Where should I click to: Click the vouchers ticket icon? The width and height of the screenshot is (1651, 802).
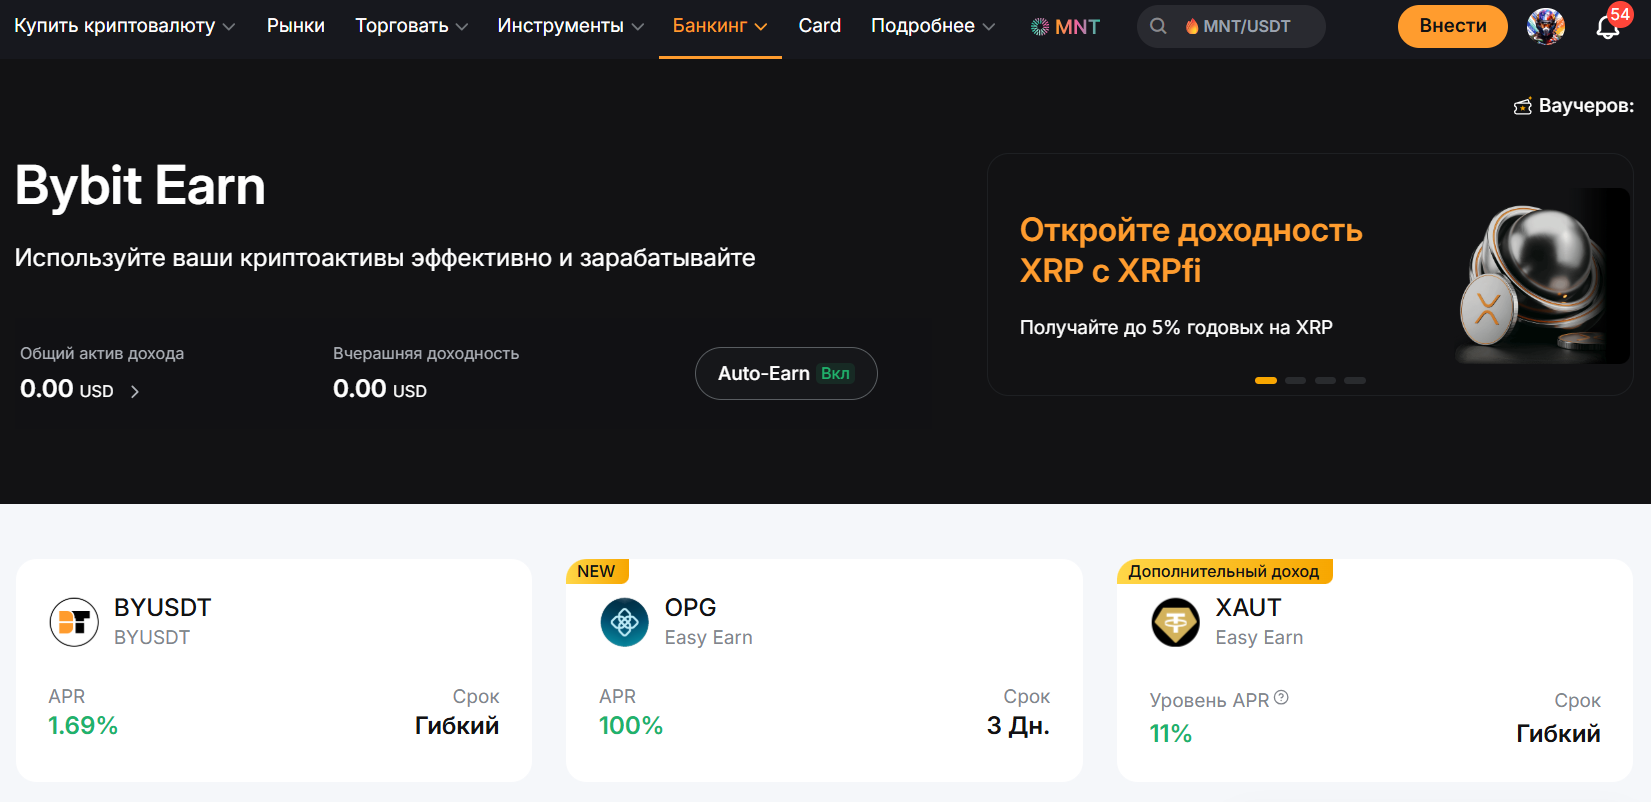coord(1523,106)
